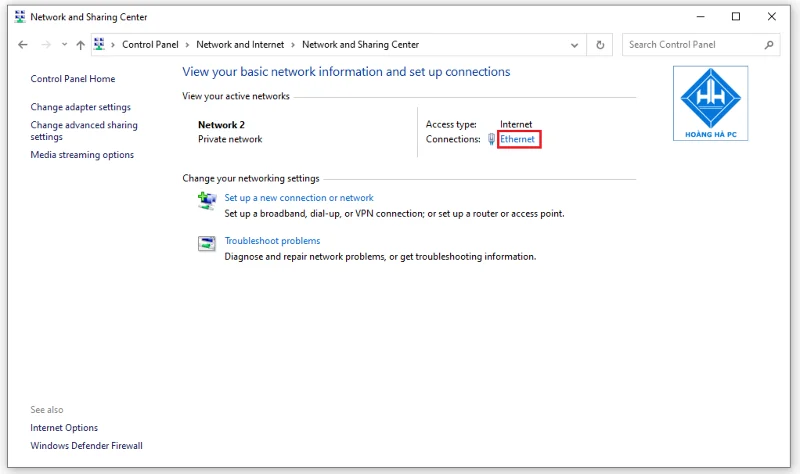800x474 pixels.
Task: Maximize the Network and Sharing Center window
Action: 736,17
